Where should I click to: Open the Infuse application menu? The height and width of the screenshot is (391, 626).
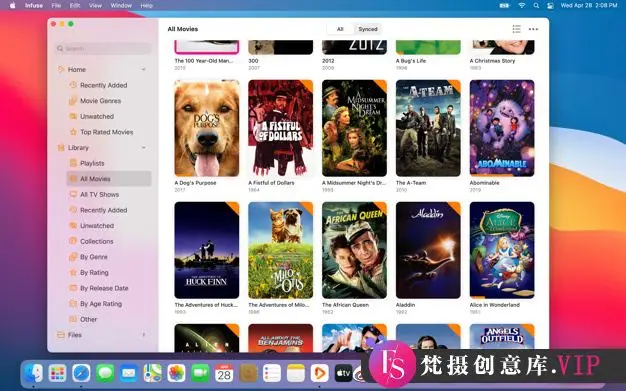pyautogui.click(x=34, y=6)
